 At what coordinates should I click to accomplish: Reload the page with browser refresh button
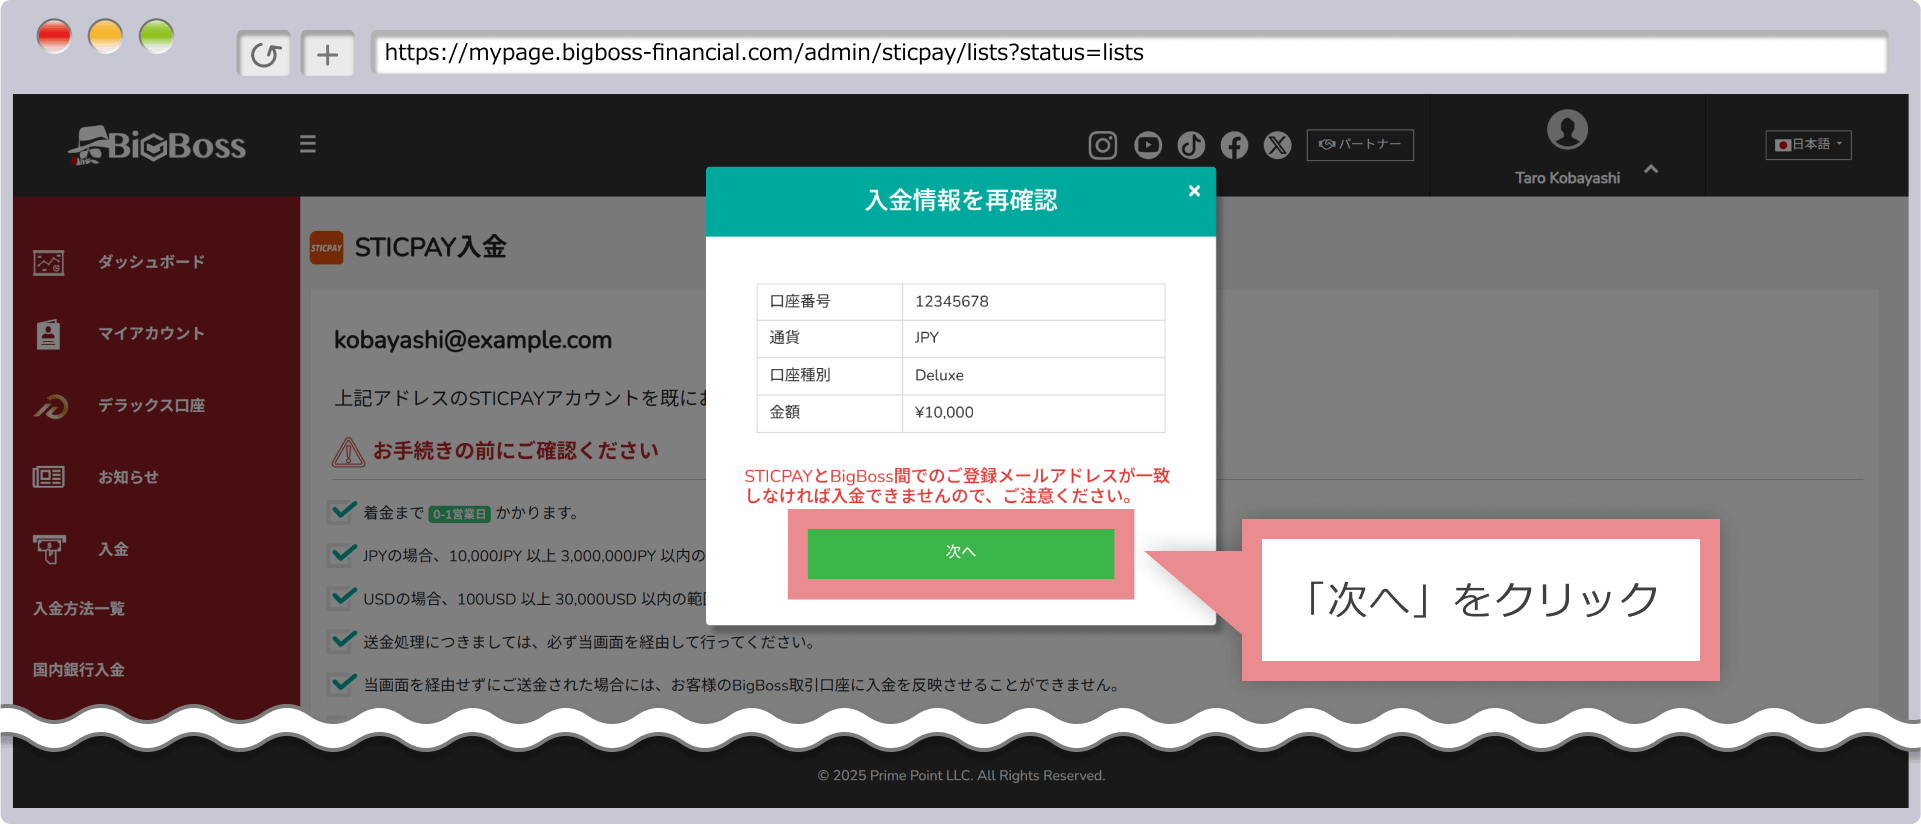(x=264, y=54)
